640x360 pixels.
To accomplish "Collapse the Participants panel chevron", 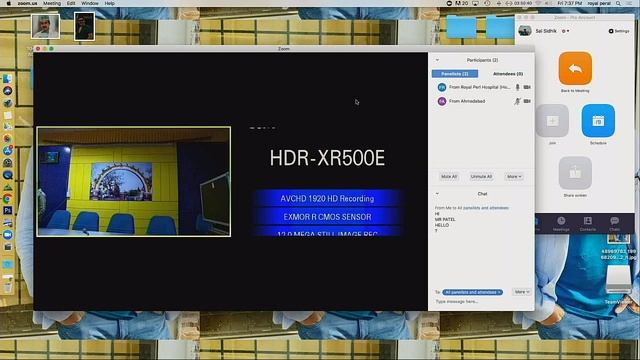I will pos(437,60).
